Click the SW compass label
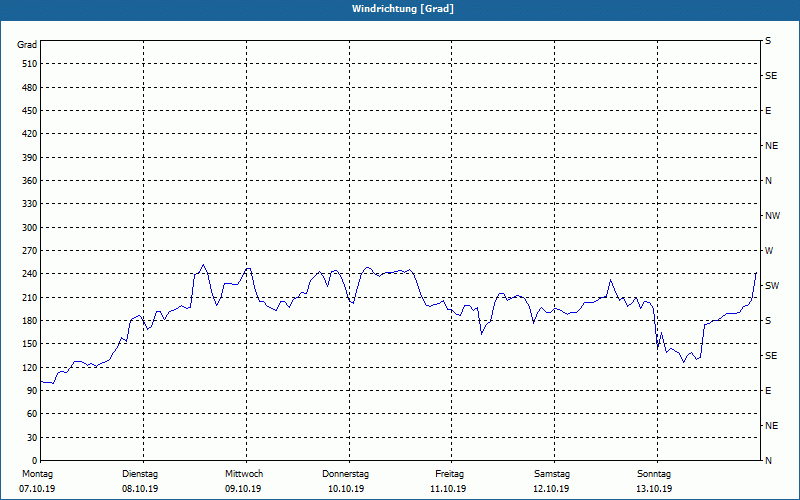The height and width of the screenshot is (500, 800). (x=772, y=286)
